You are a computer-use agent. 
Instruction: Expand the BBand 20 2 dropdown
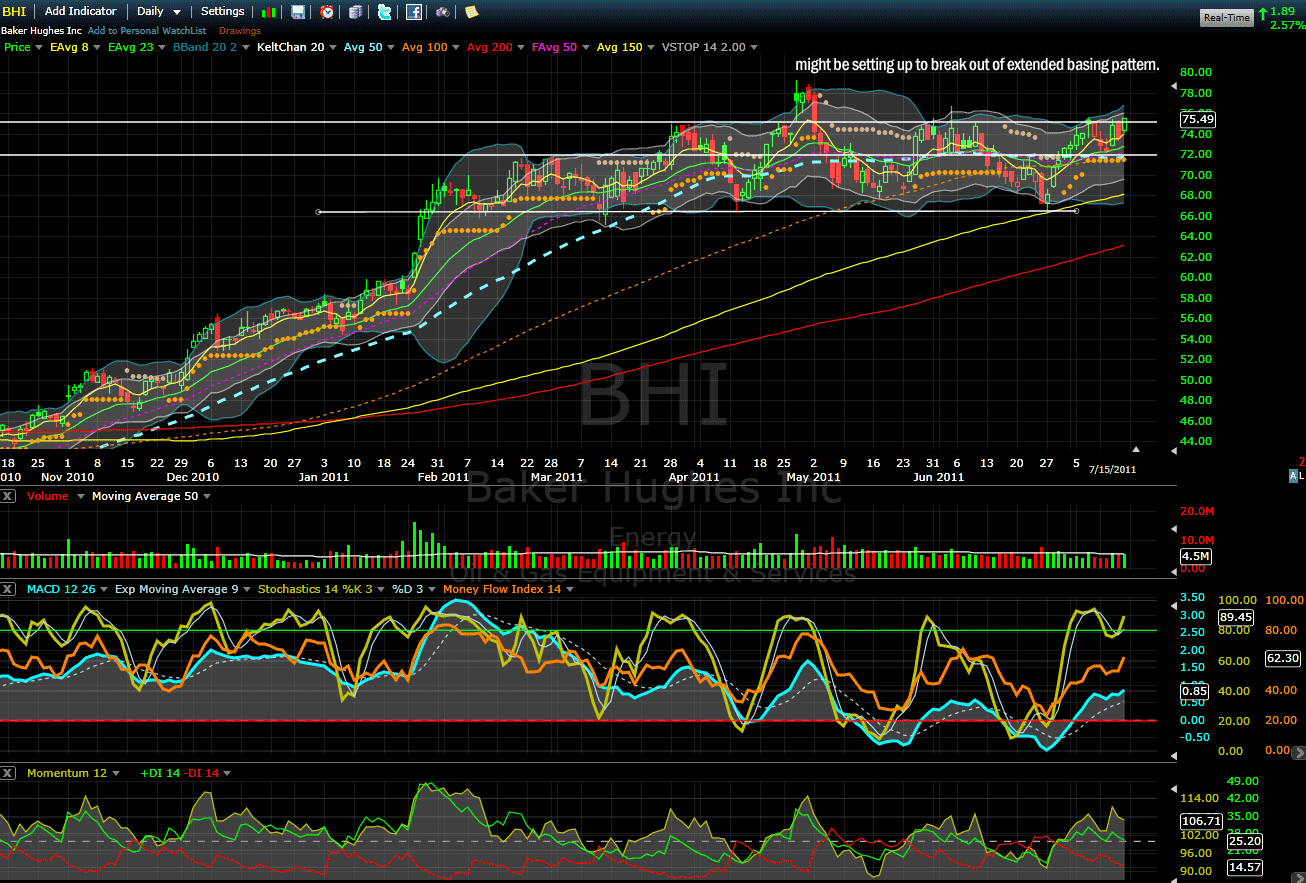pos(246,47)
